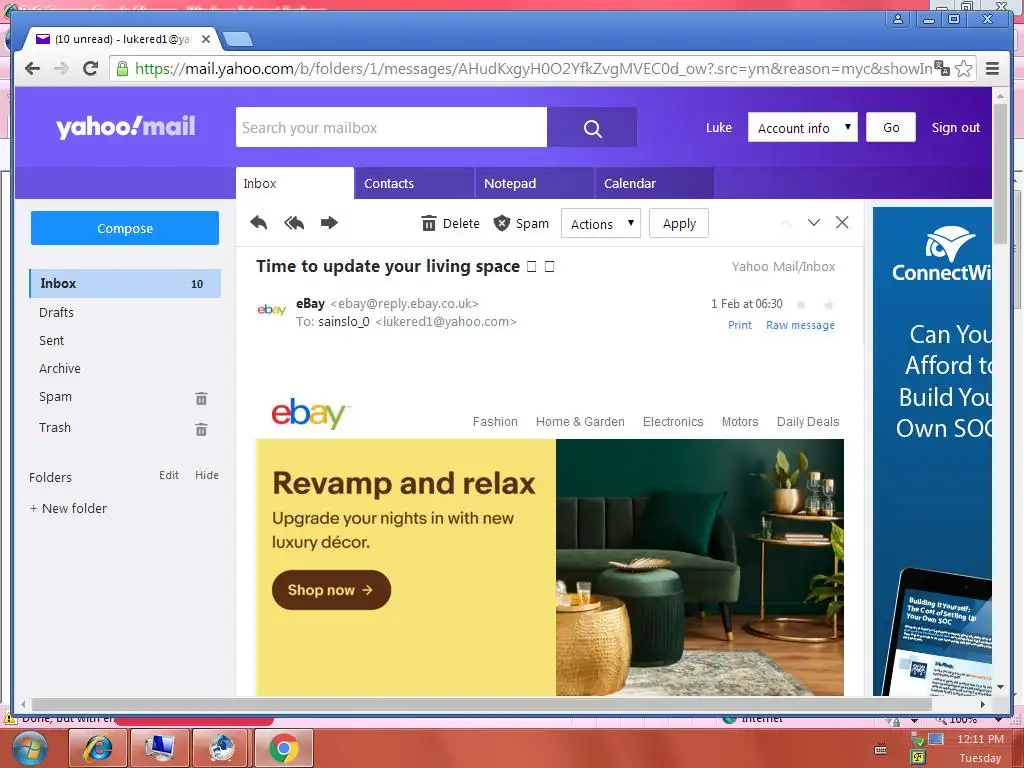This screenshot has width=1024, height=768.
Task: Sign out of Yahoo Mail
Action: tap(955, 127)
